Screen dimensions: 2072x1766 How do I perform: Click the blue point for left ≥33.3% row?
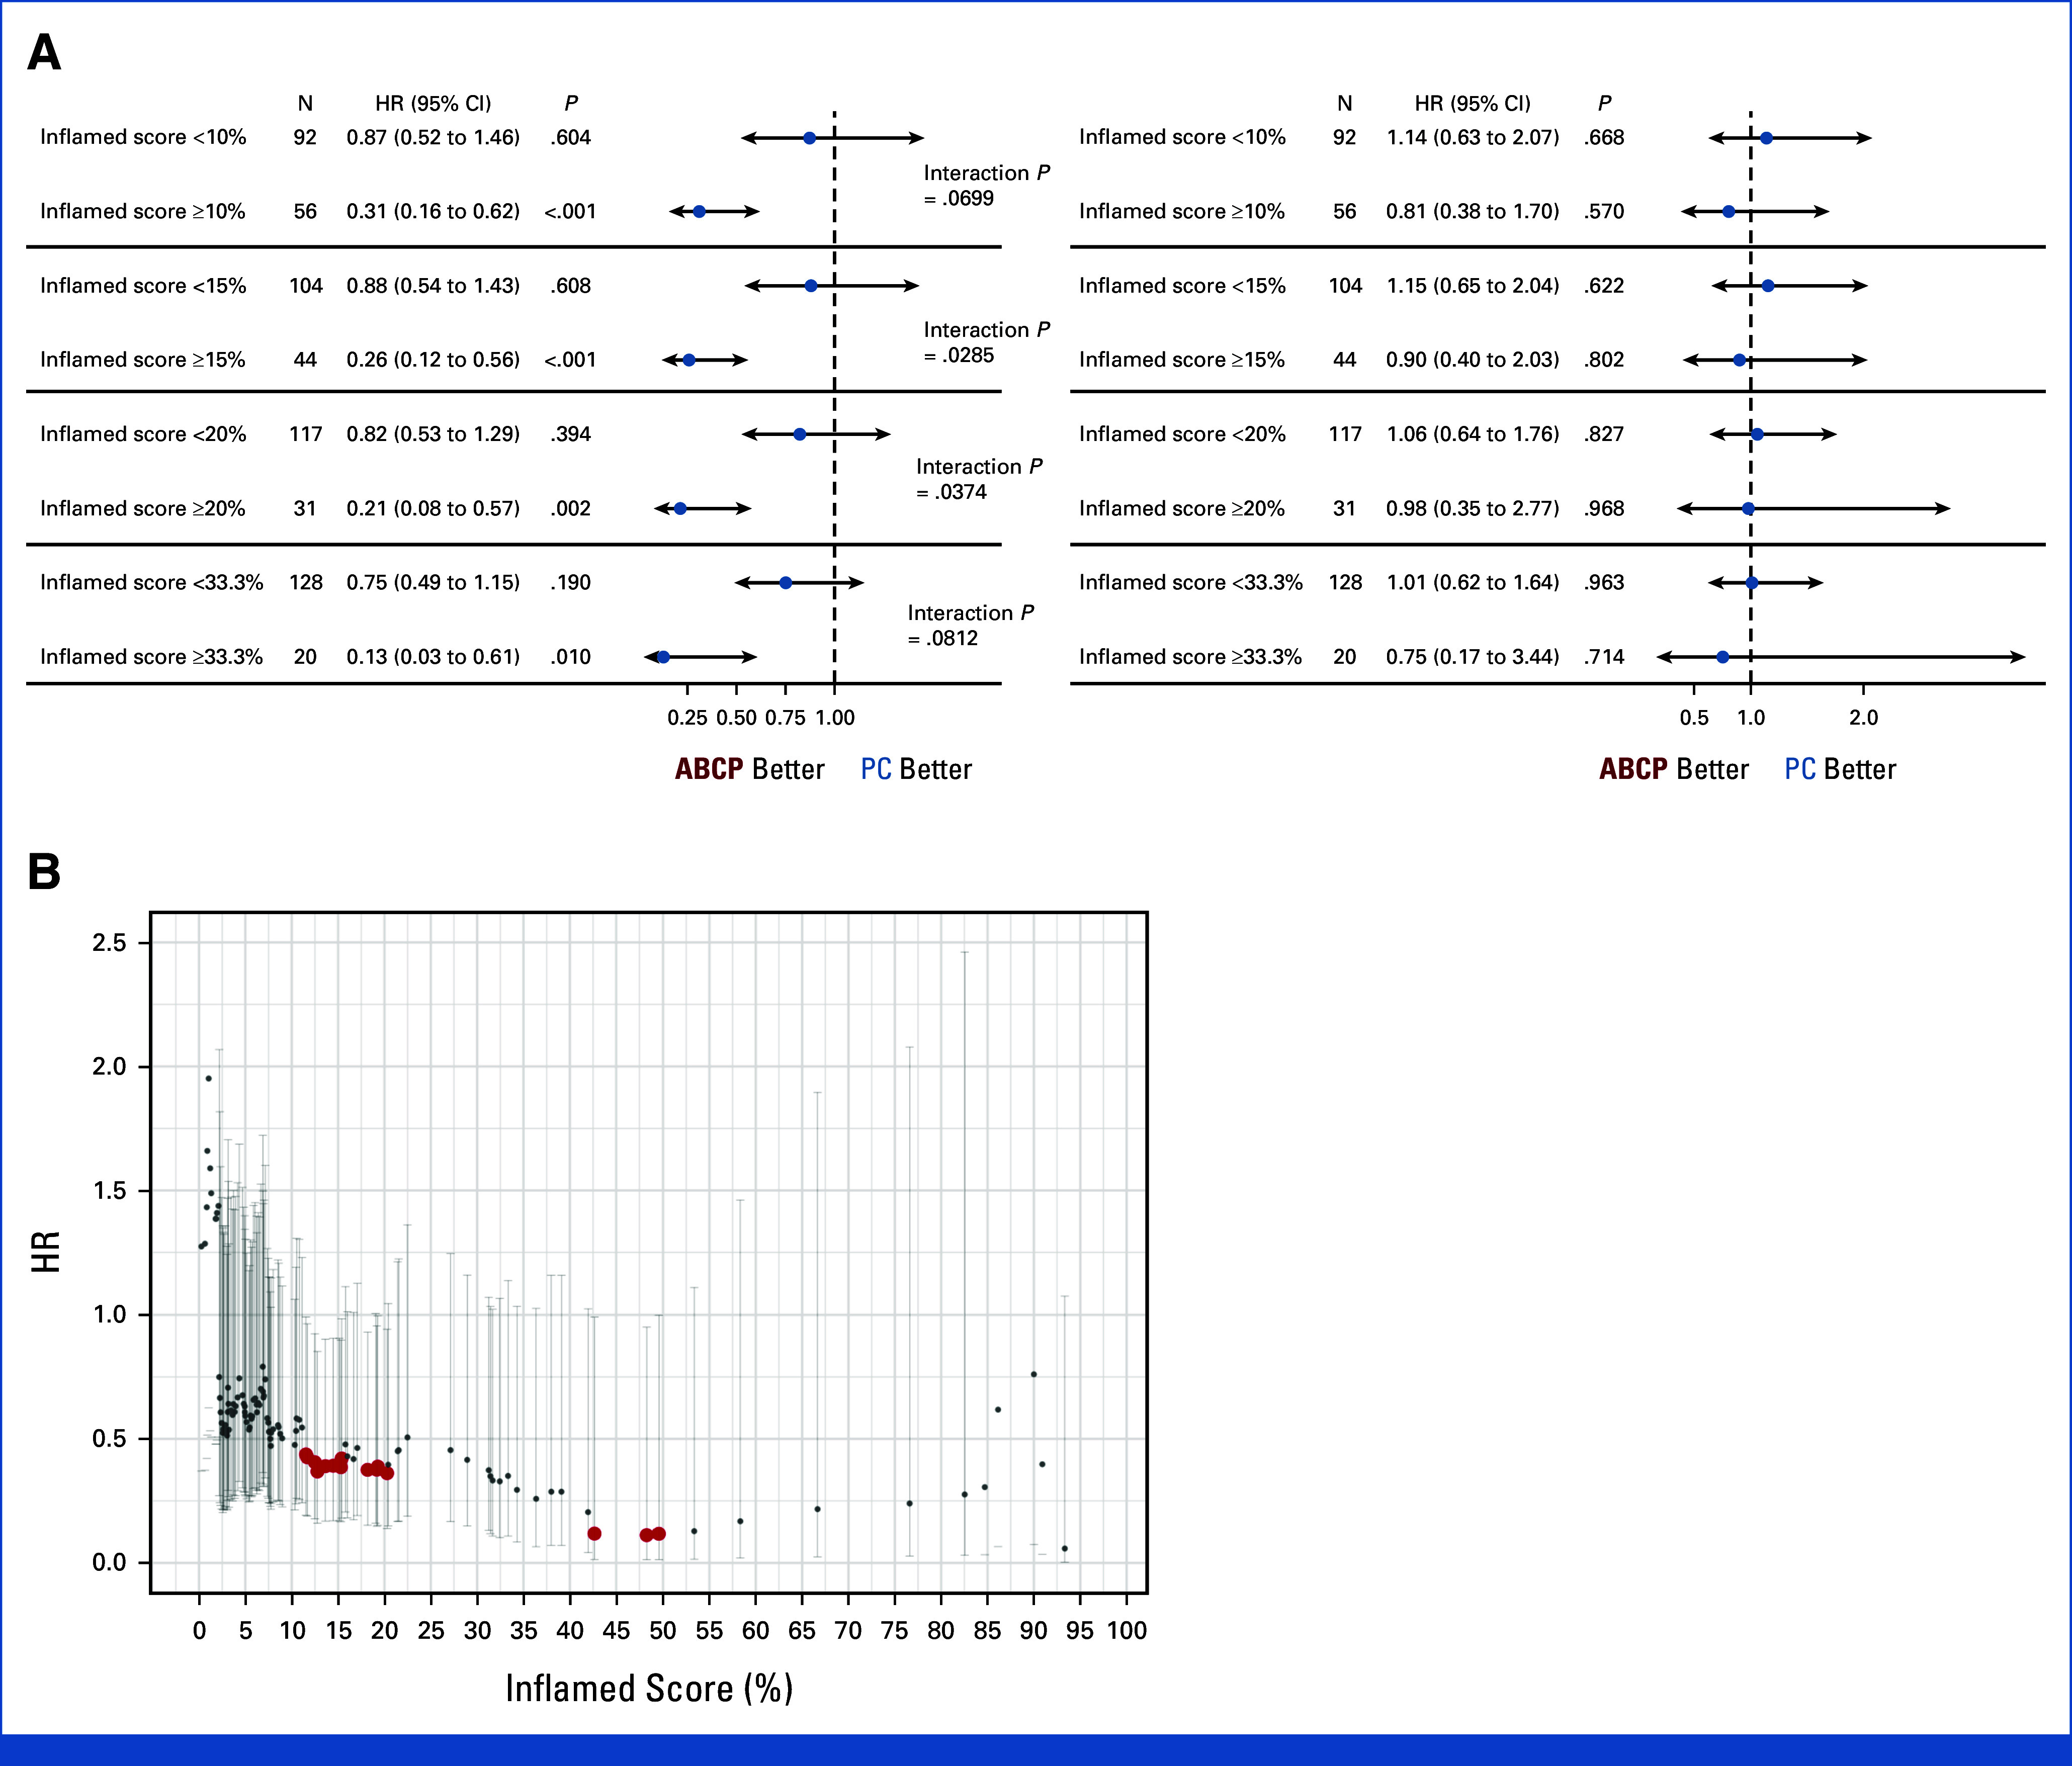pos(663,657)
